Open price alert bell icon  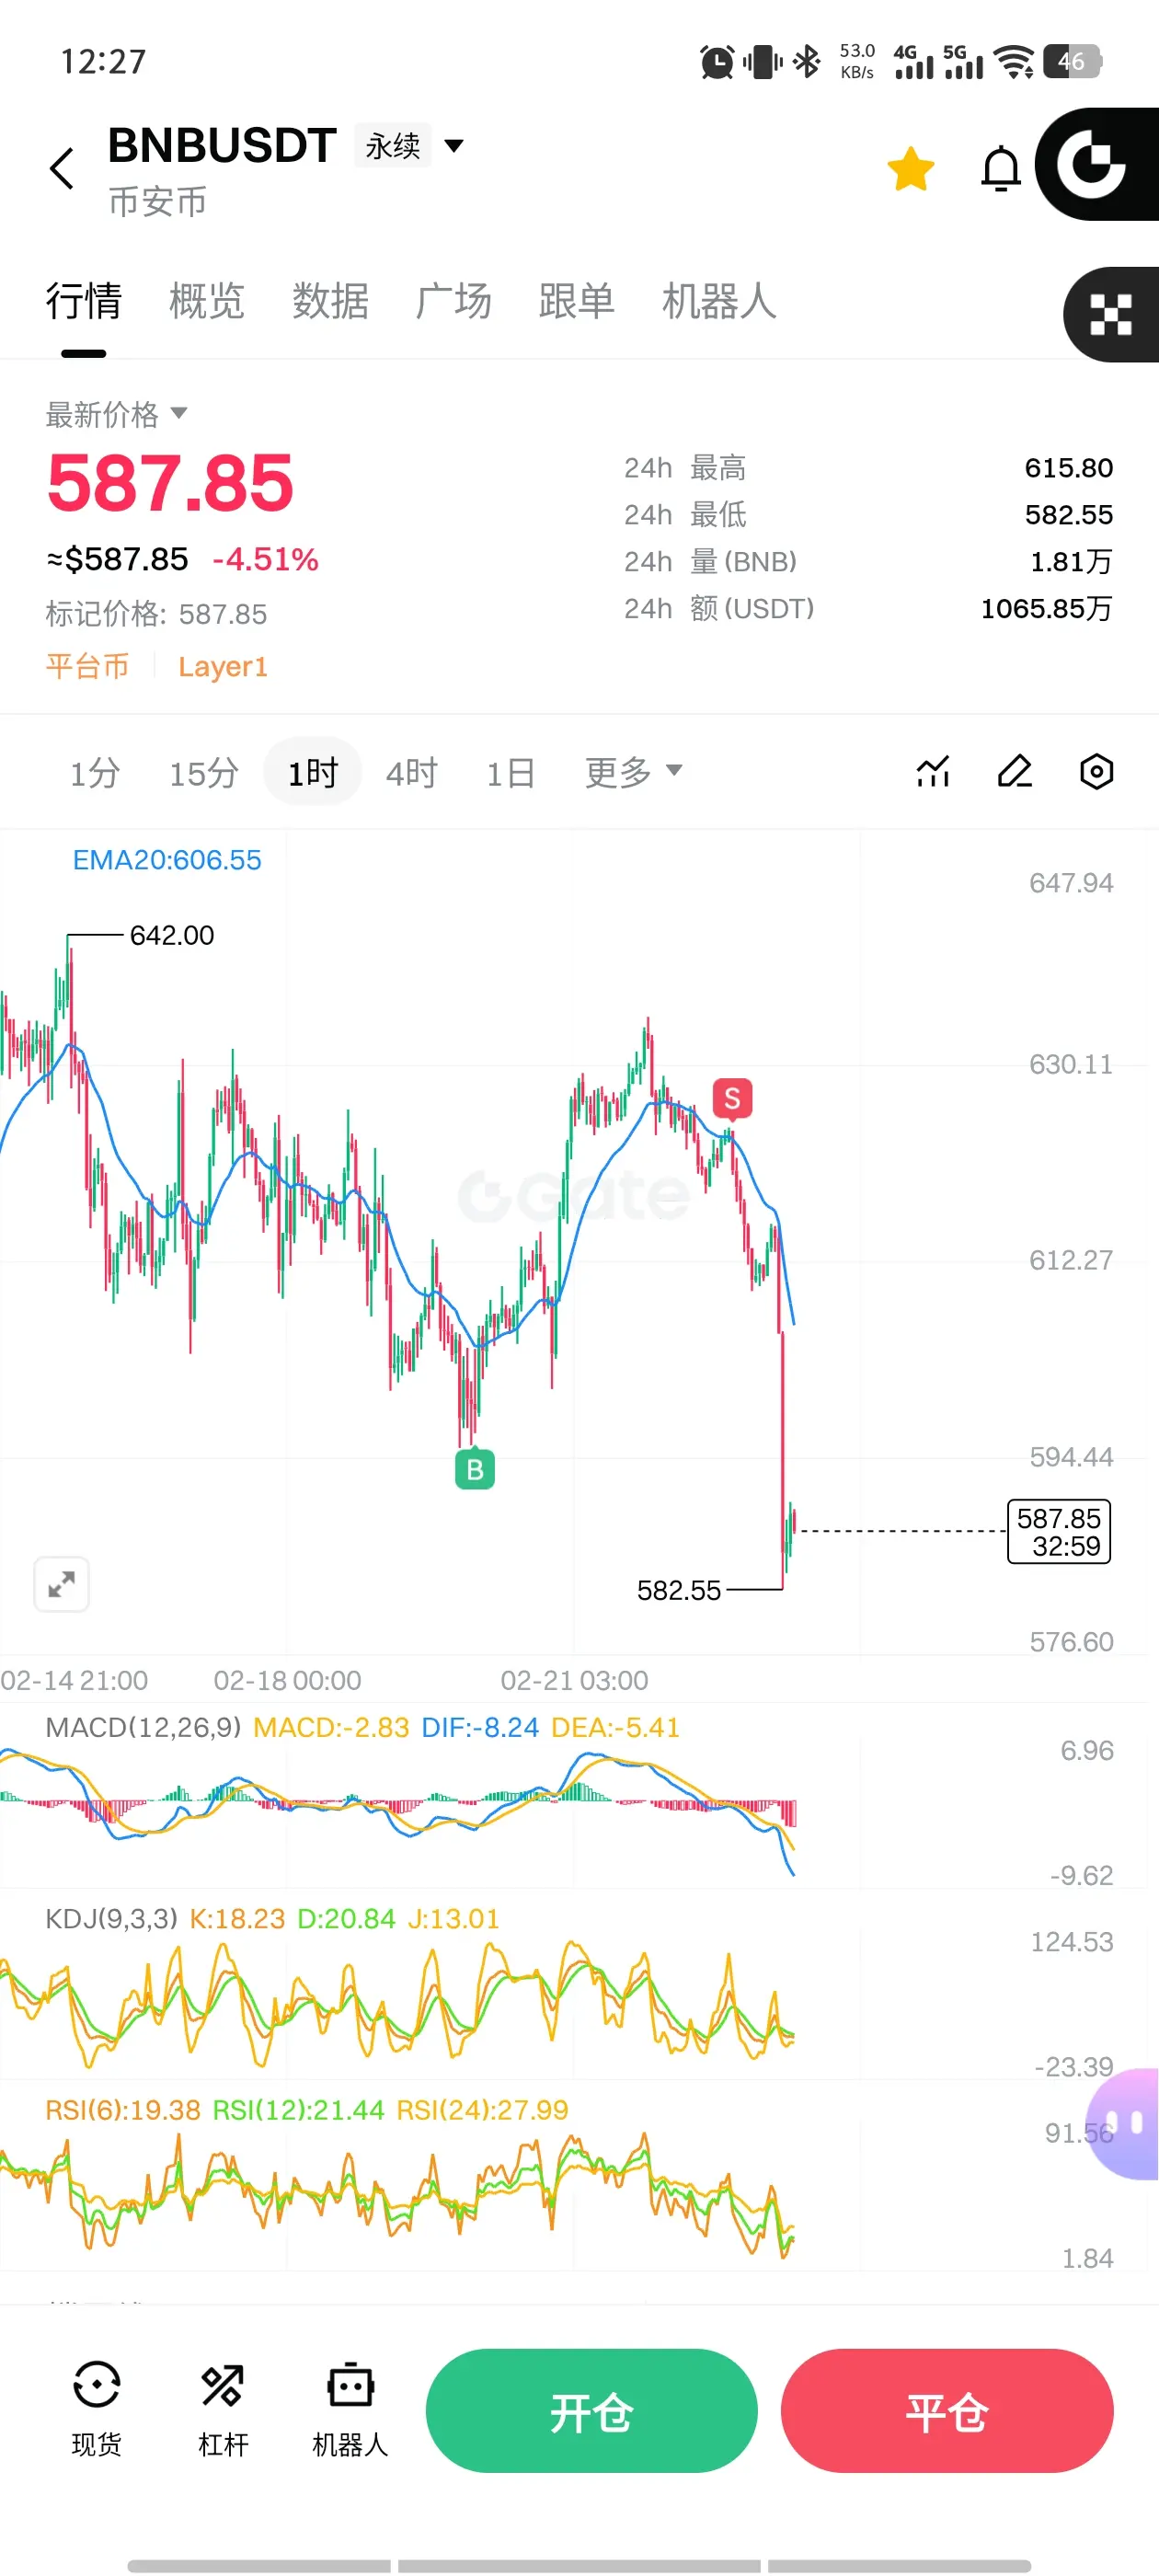click(1000, 168)
